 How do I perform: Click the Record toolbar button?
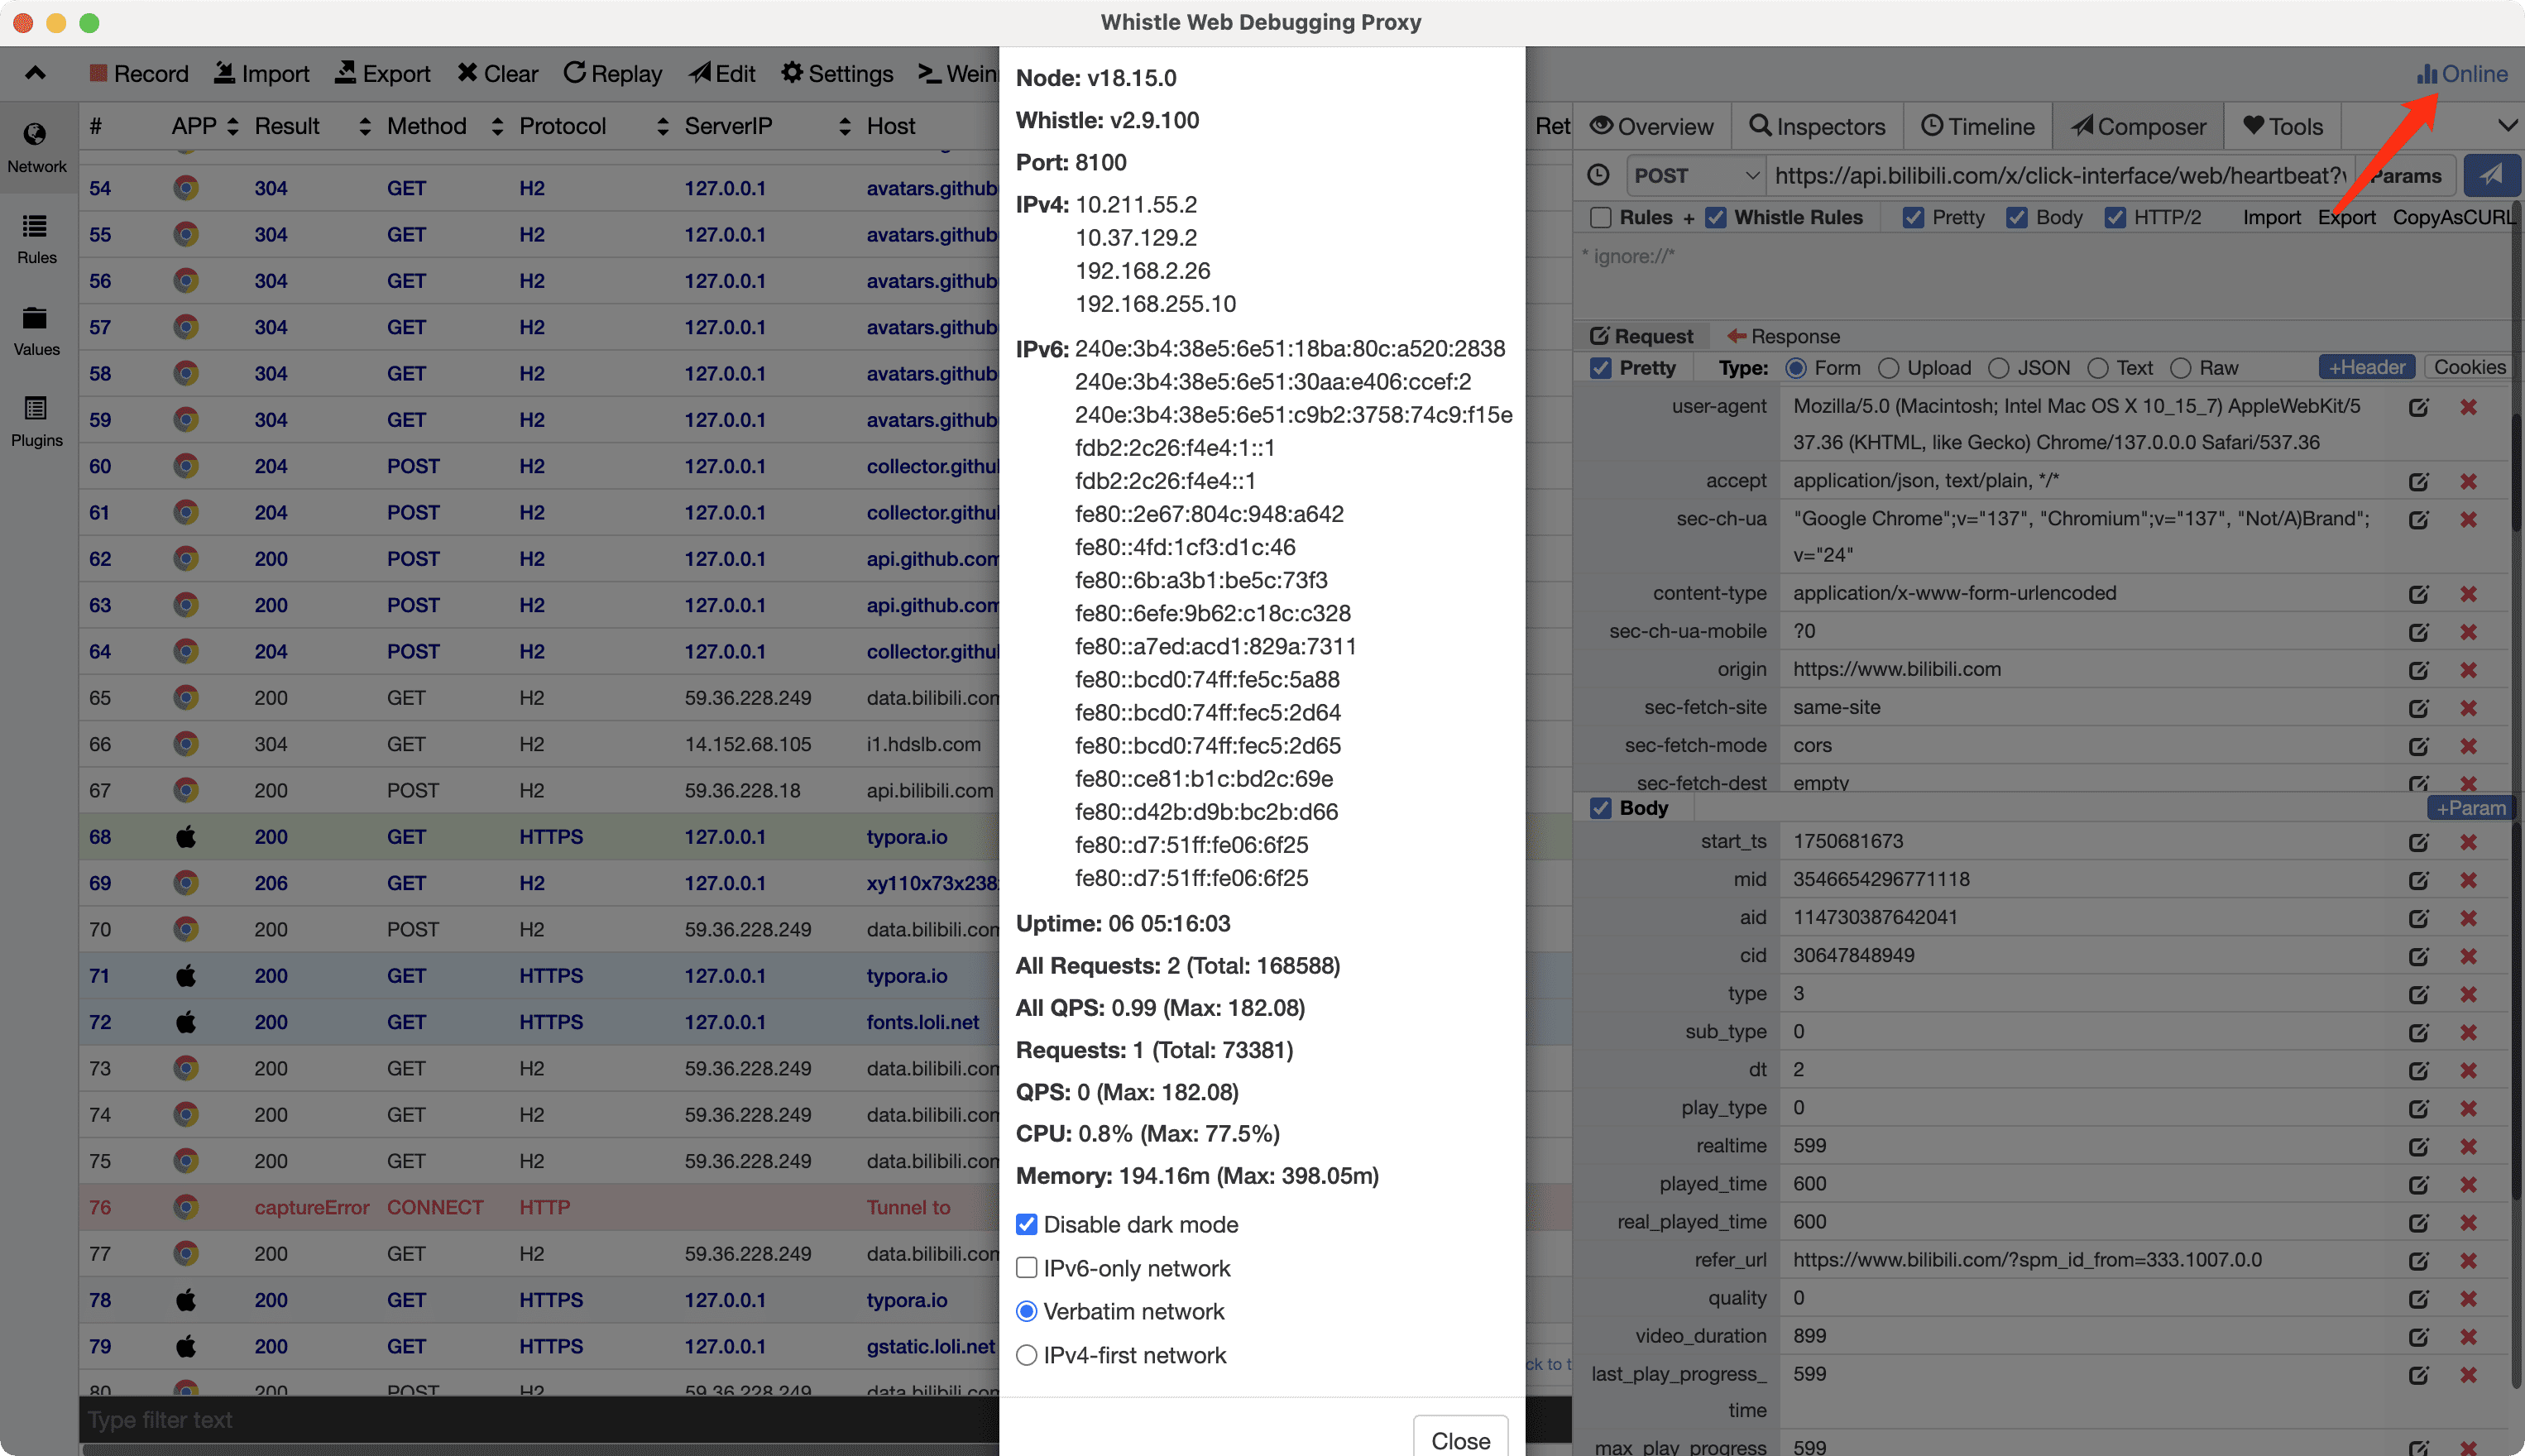click(139, 74)
